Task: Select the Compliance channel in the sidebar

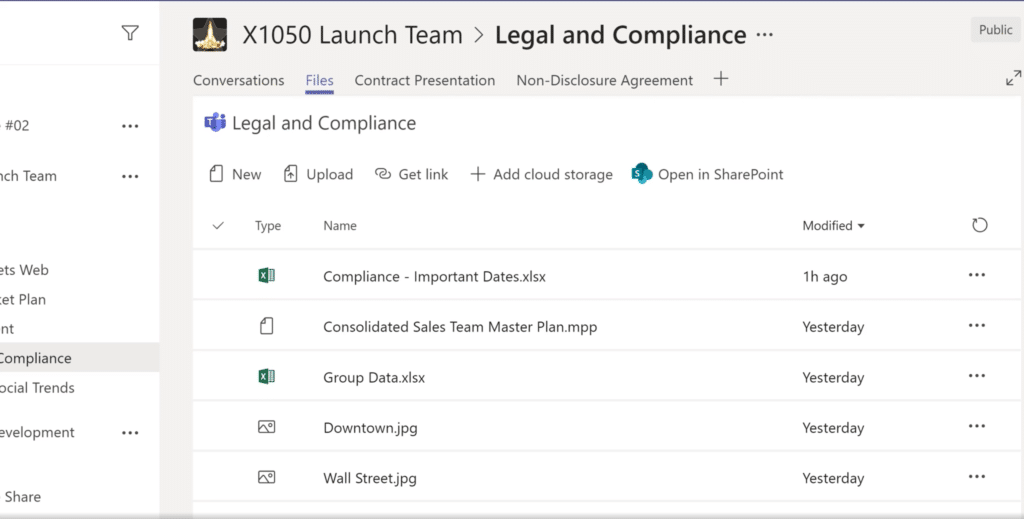Action: 79,358
